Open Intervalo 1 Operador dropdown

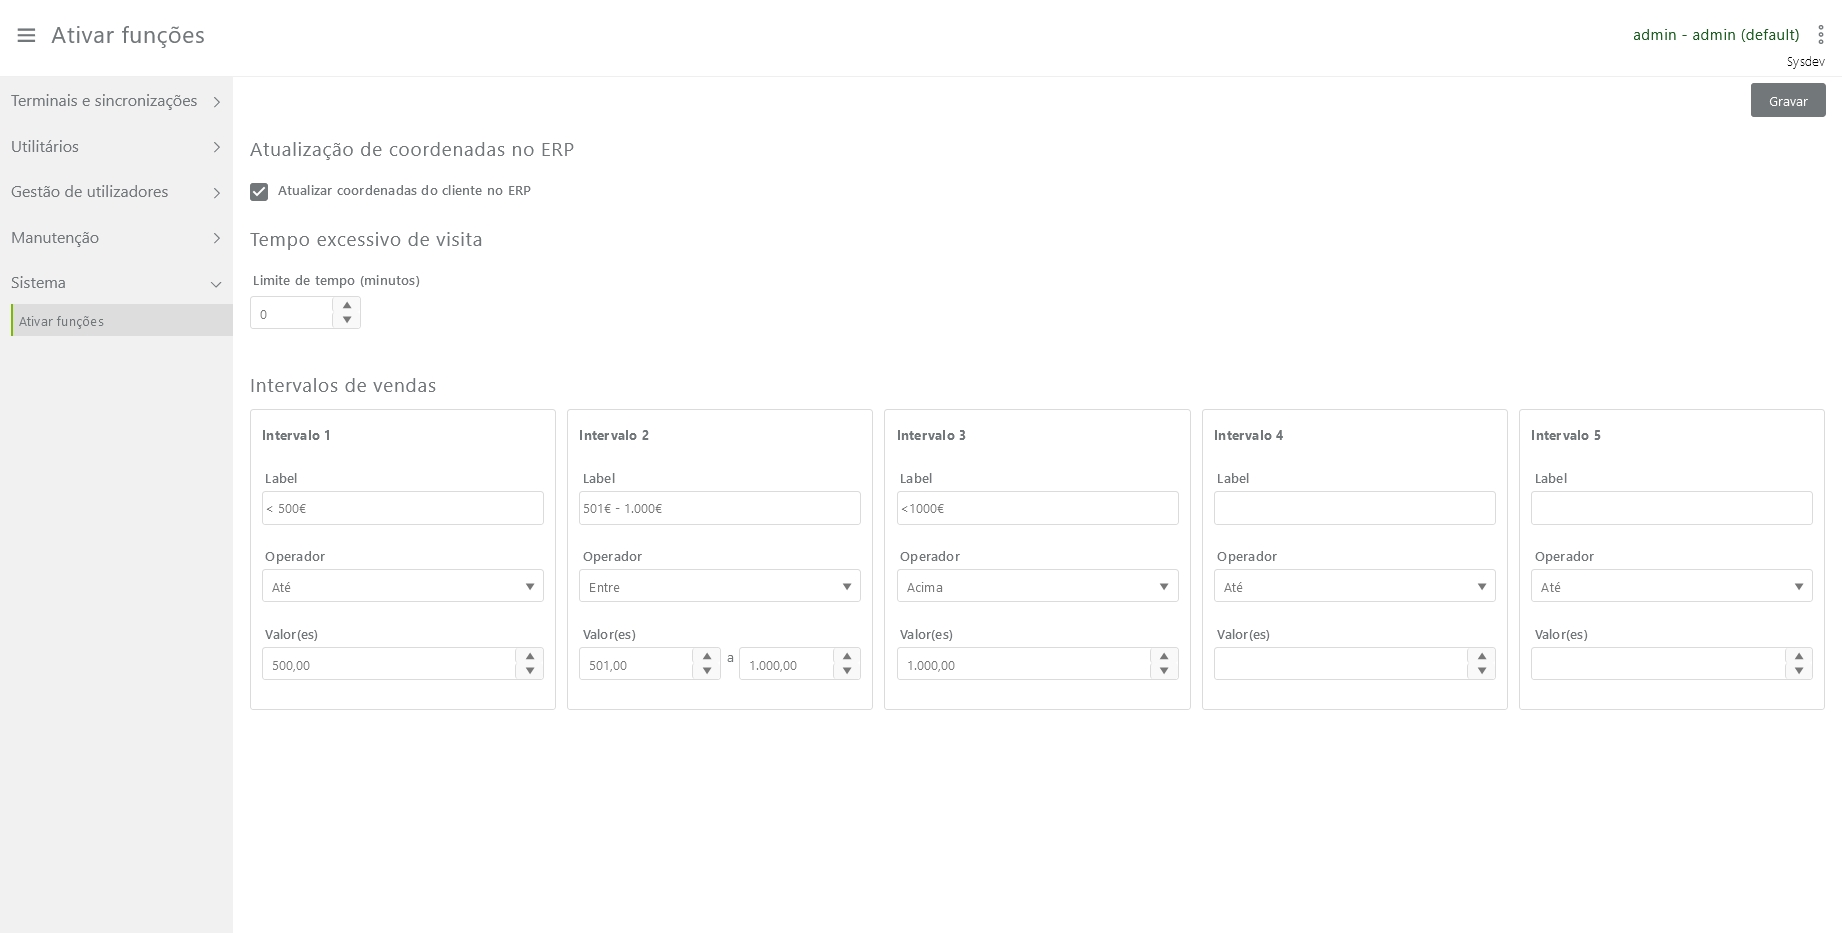402,586
